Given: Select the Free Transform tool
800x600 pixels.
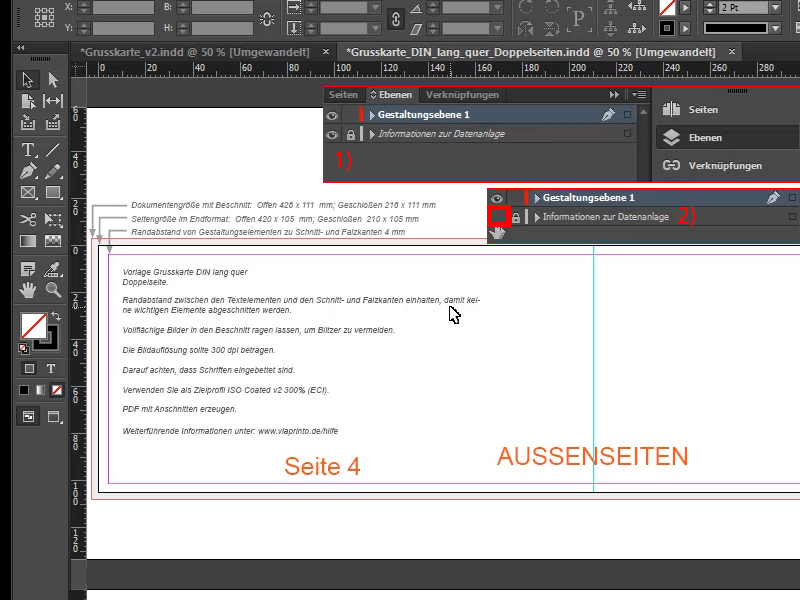Looking at the screenshot, I should (x=53, y=220).
